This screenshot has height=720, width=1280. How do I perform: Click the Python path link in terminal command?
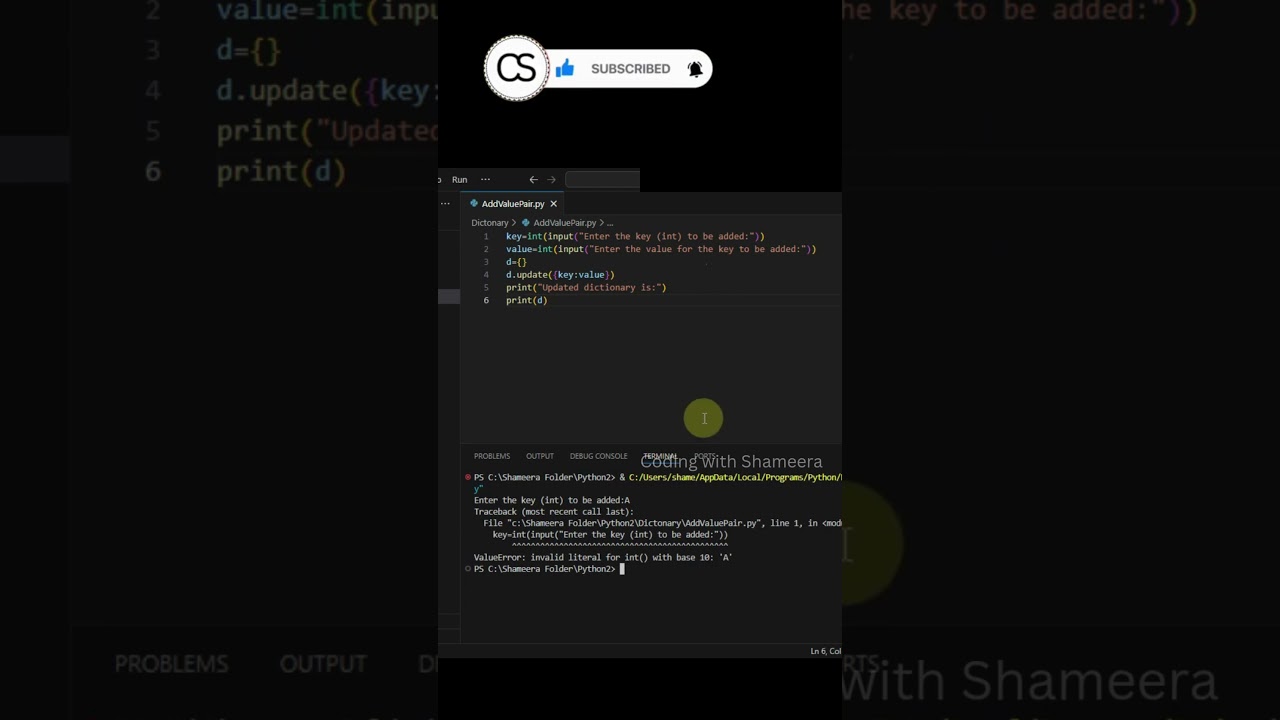click(735, 477)
